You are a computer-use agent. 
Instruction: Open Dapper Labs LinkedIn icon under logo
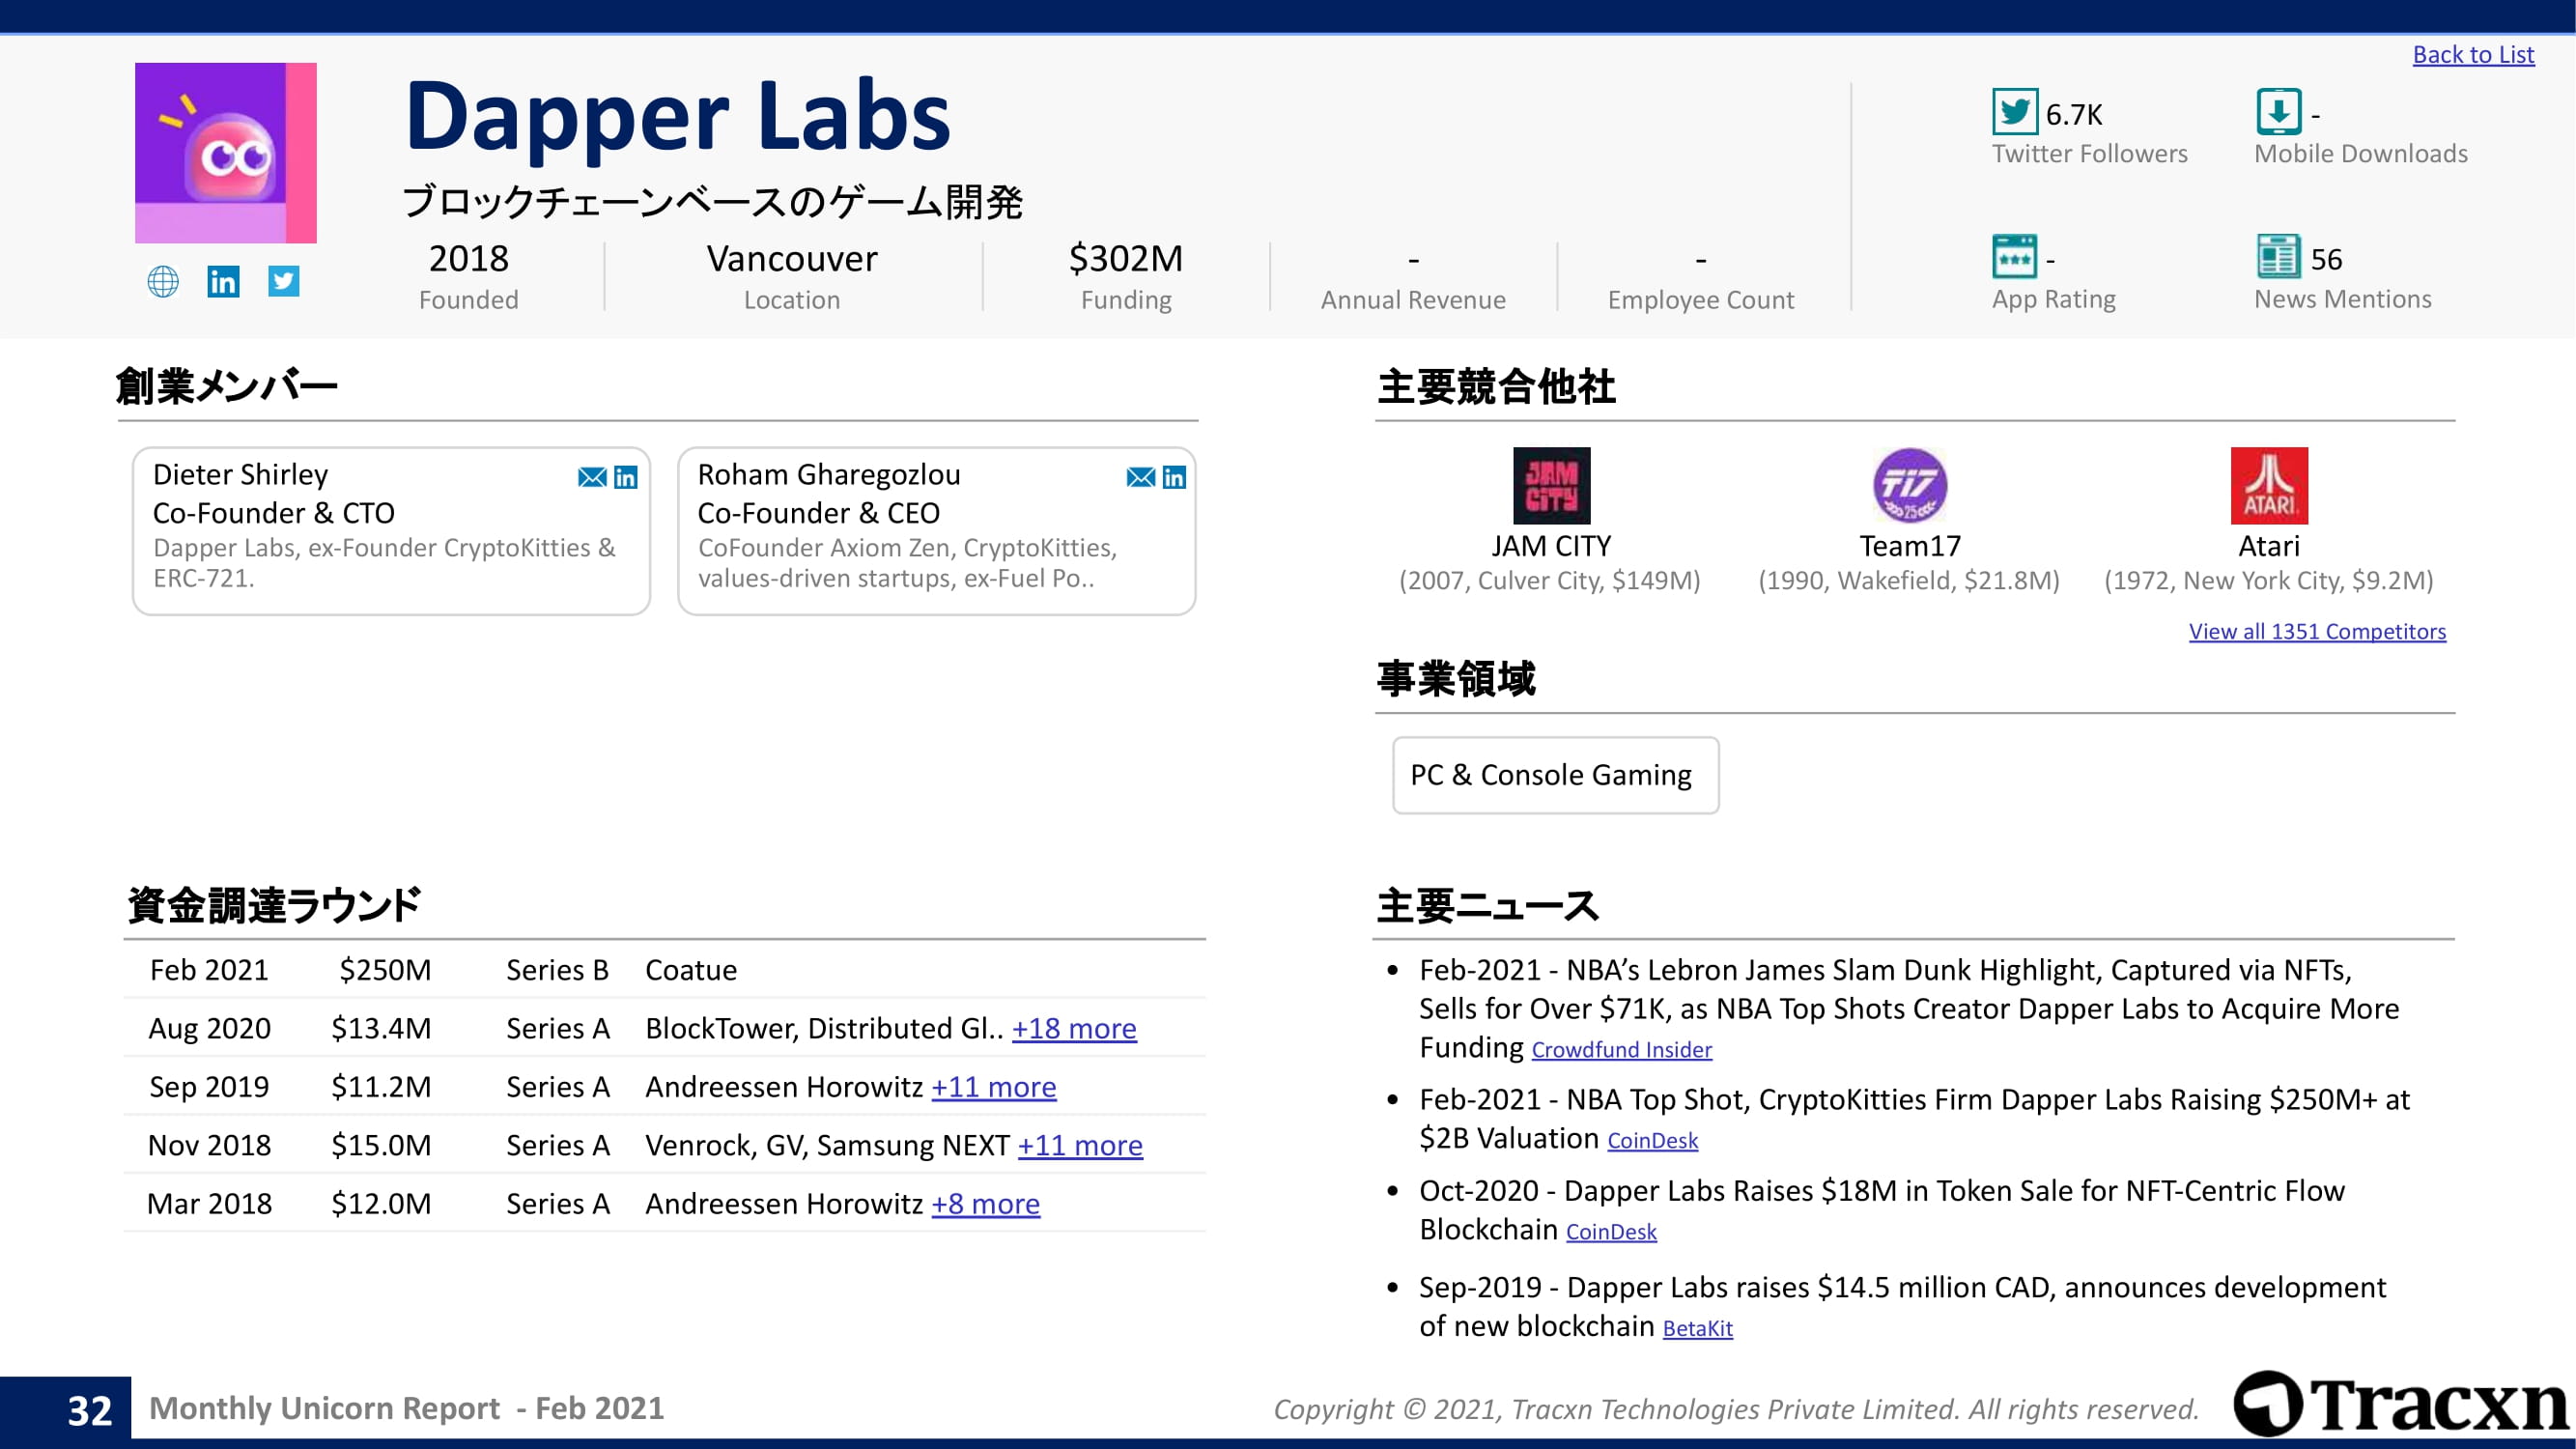(223, 281)
